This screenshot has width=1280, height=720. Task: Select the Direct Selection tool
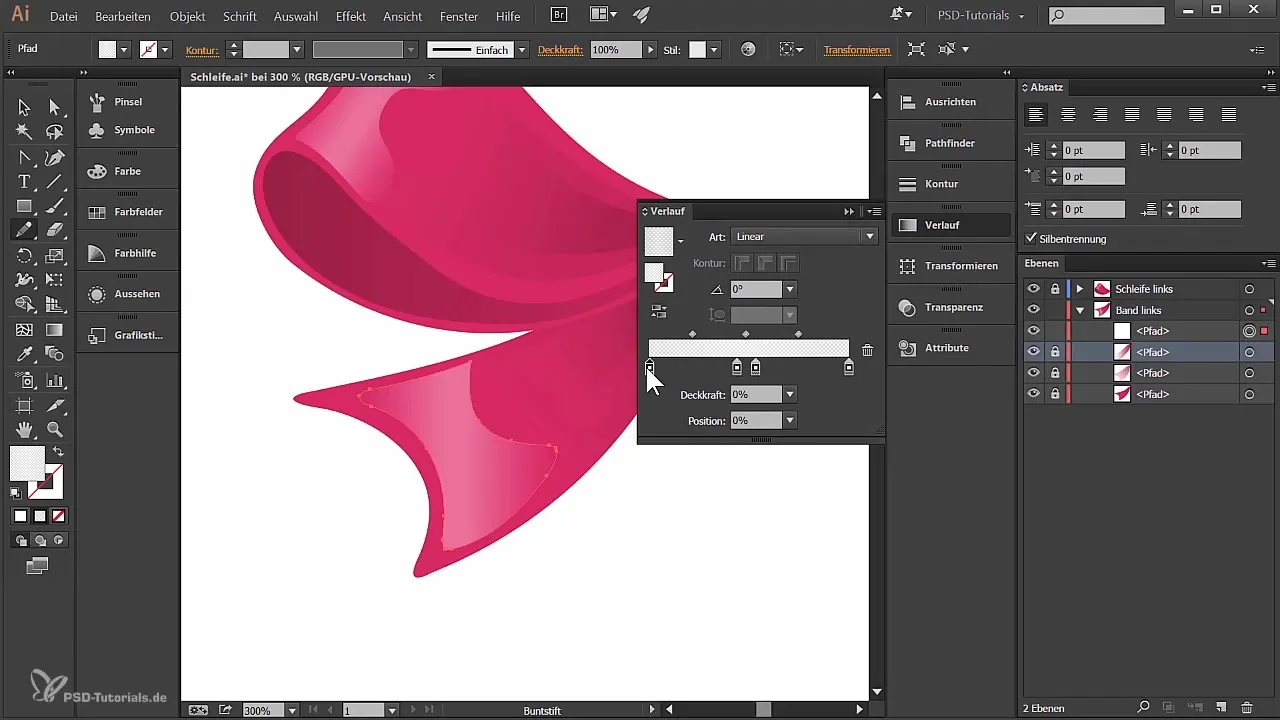coord(54,107)
